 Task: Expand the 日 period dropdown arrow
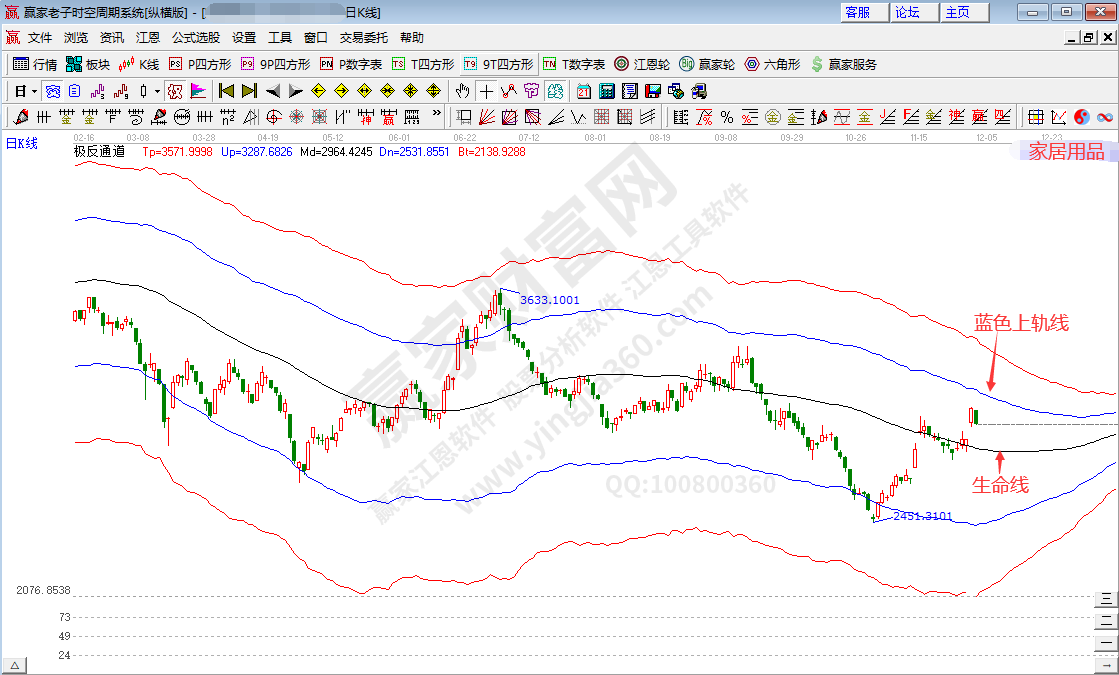(34, 91)
